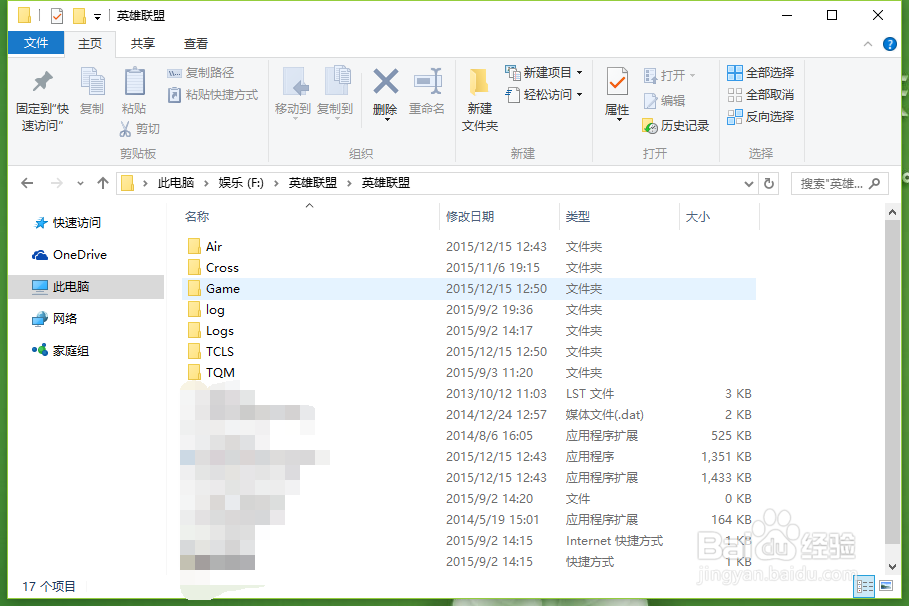This screenshot has height=606, width=909.
Task: Expand Easy access (轻松访问) dropdown
Action: click(579, 95)
